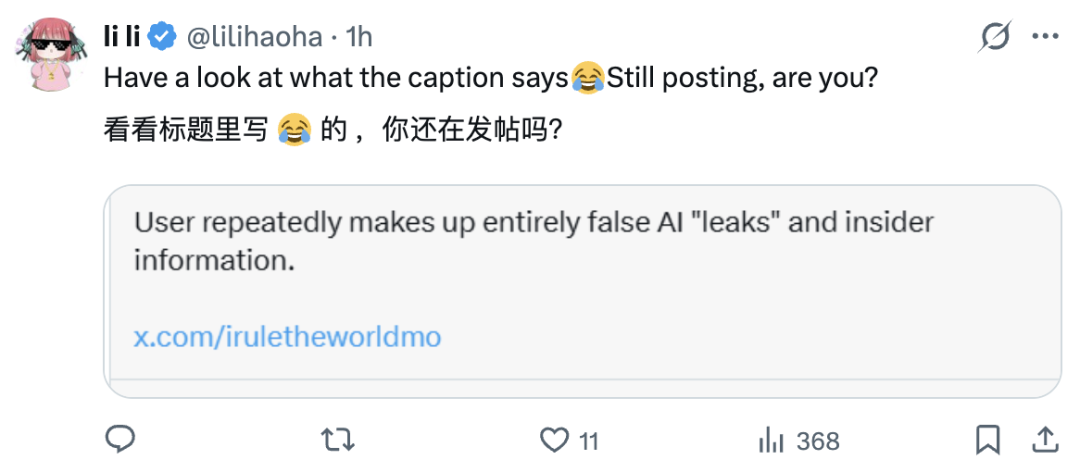
Task: Like the post with the heart
Action: click(x=553, y=439)
